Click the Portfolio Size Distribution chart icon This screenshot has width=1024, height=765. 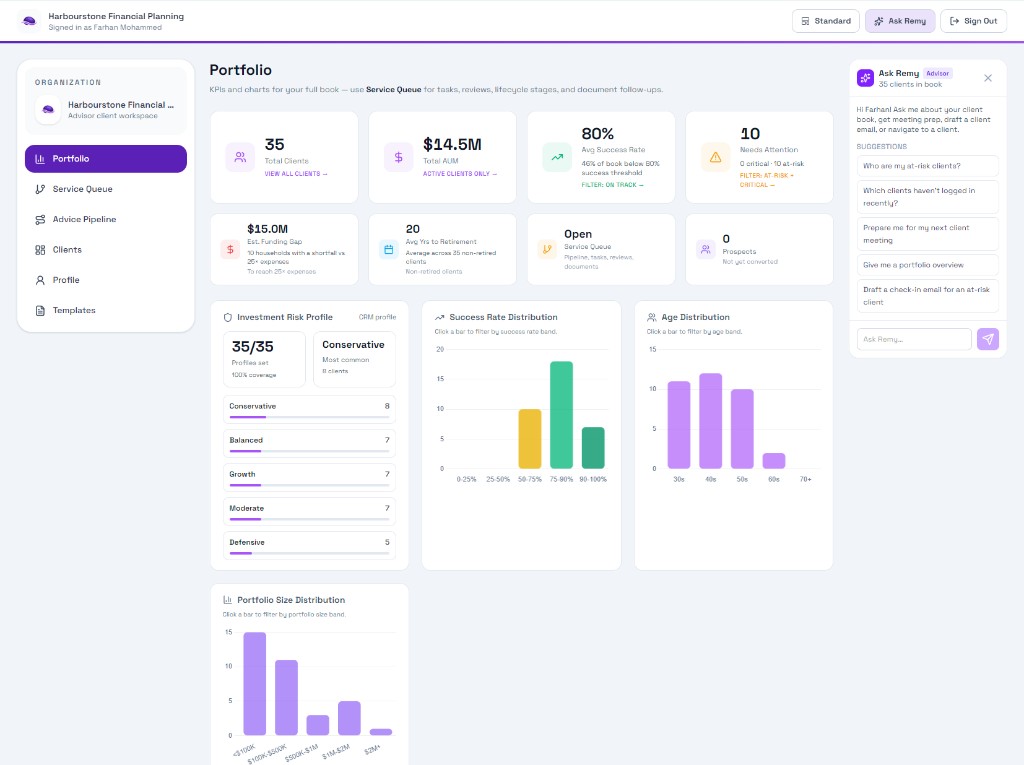coord(228,600)
